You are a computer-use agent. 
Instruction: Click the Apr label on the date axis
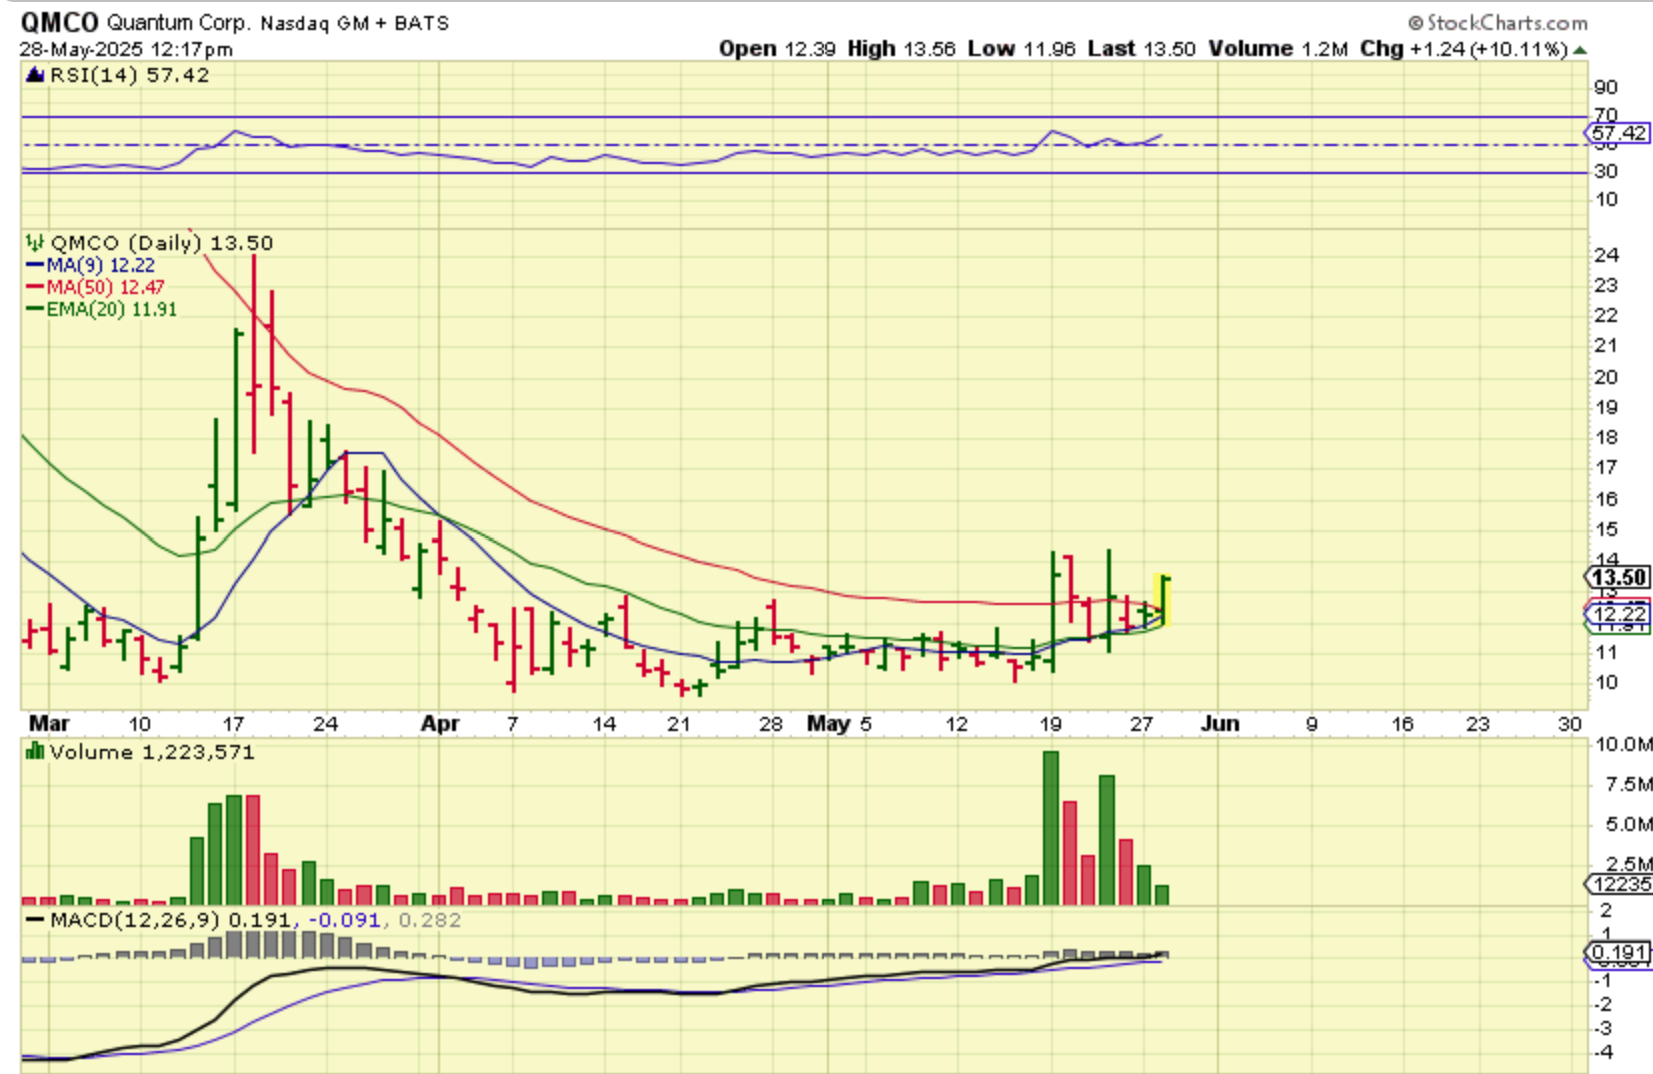coord(440,723)
